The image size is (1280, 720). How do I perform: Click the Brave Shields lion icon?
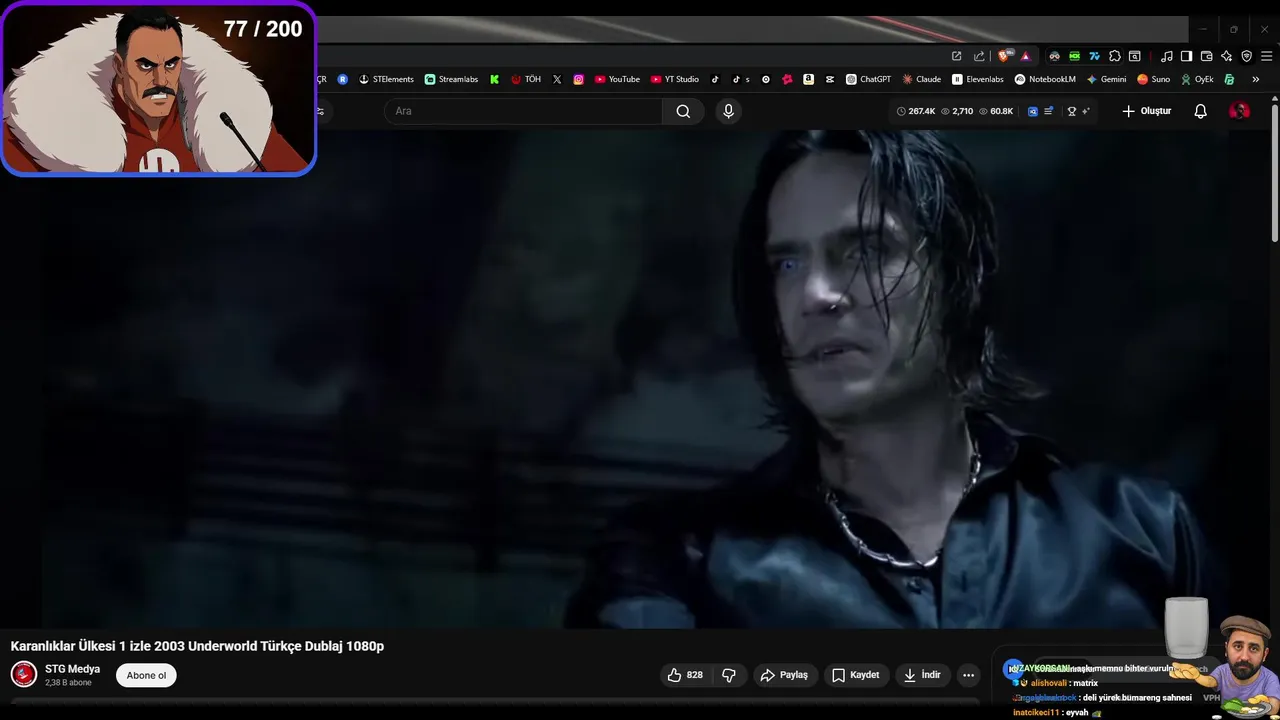click(1003, 56)
